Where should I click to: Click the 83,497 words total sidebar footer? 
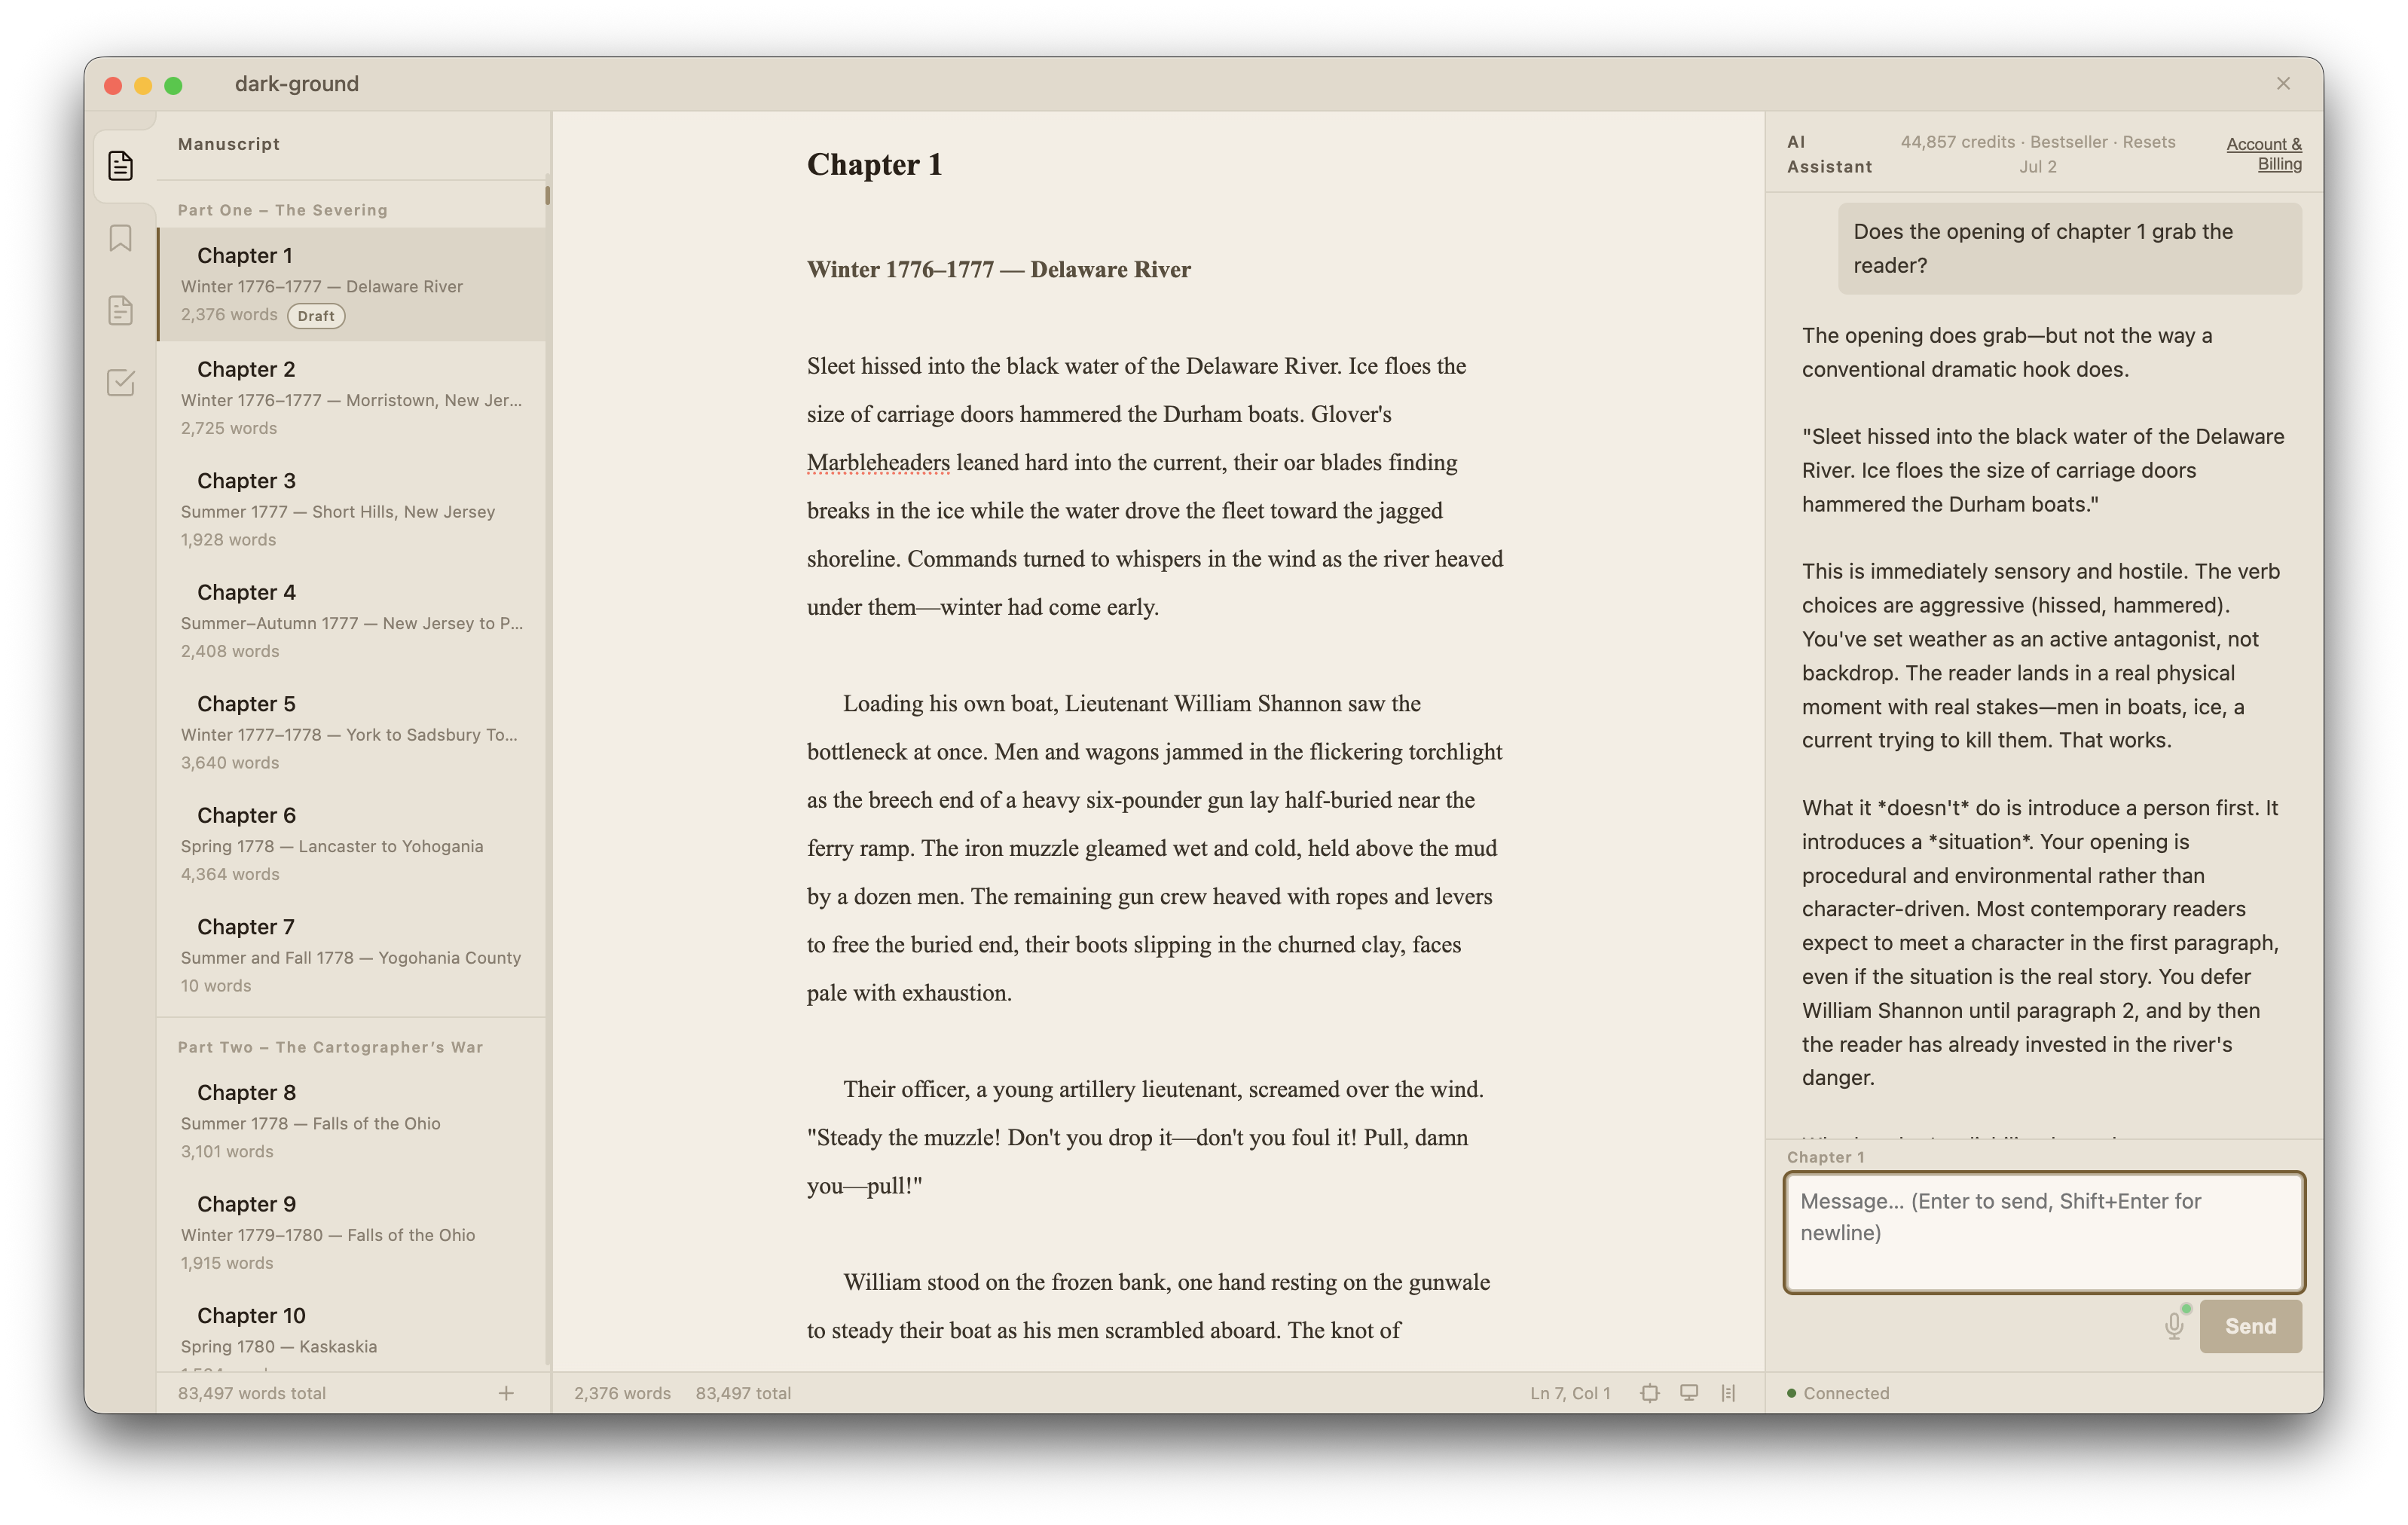tap(252, 1393)
